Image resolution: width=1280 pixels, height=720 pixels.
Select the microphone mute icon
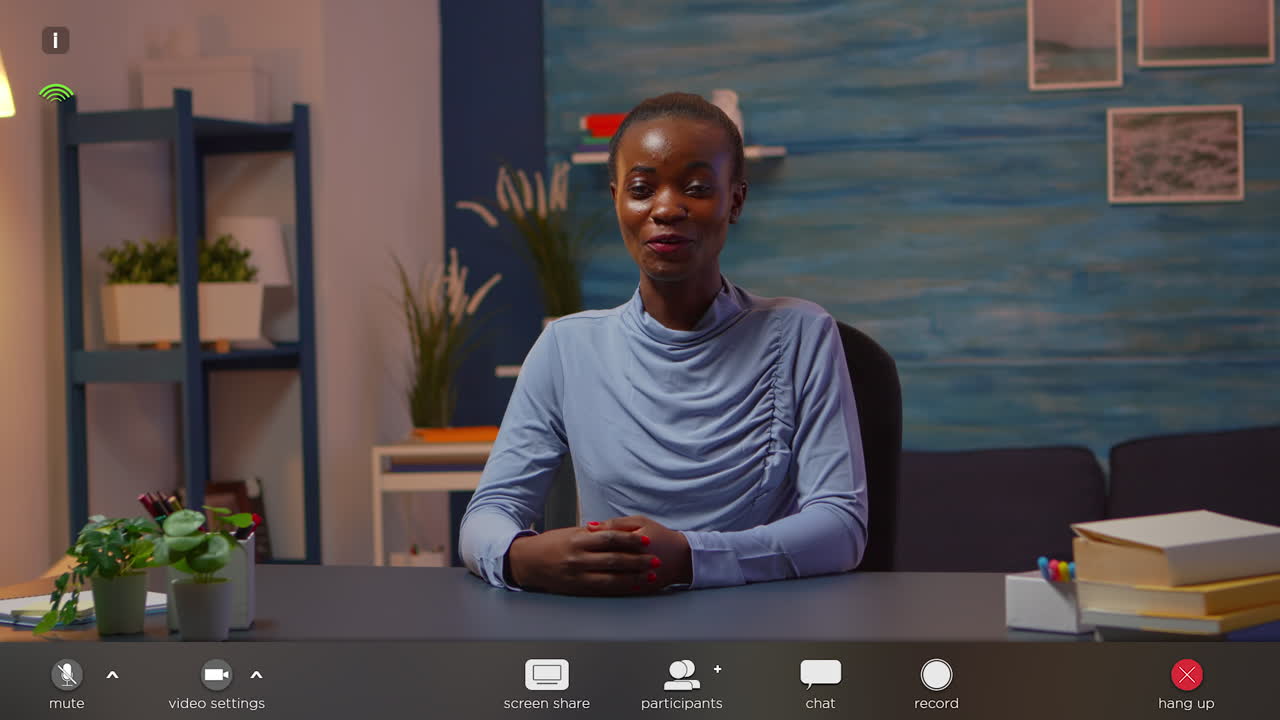(x=66, y=674)
